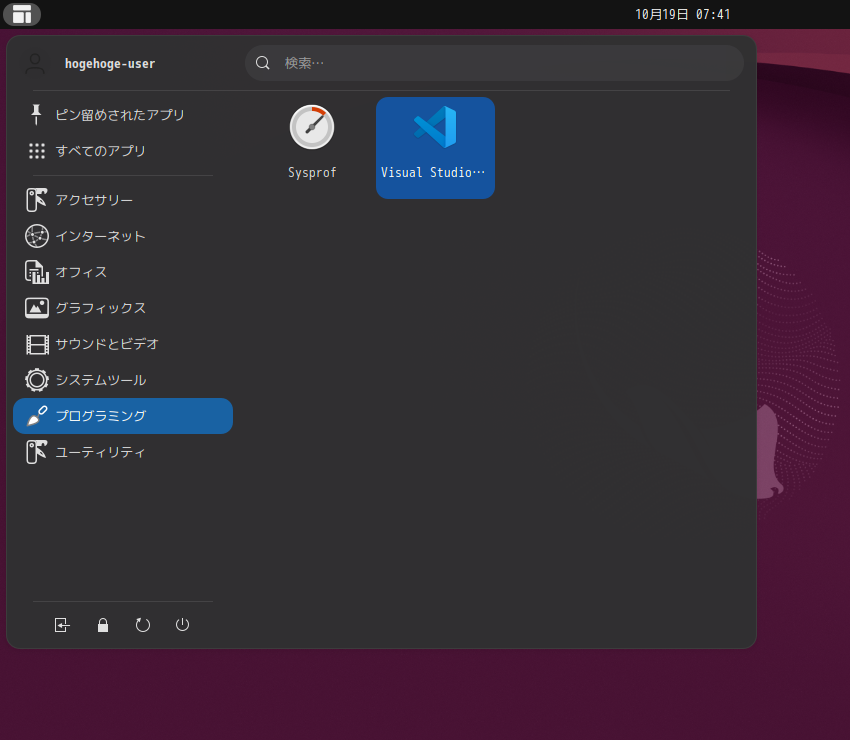Click the magnifier icon in search bar
Screen dimensions: 850x740
(263, 63)
